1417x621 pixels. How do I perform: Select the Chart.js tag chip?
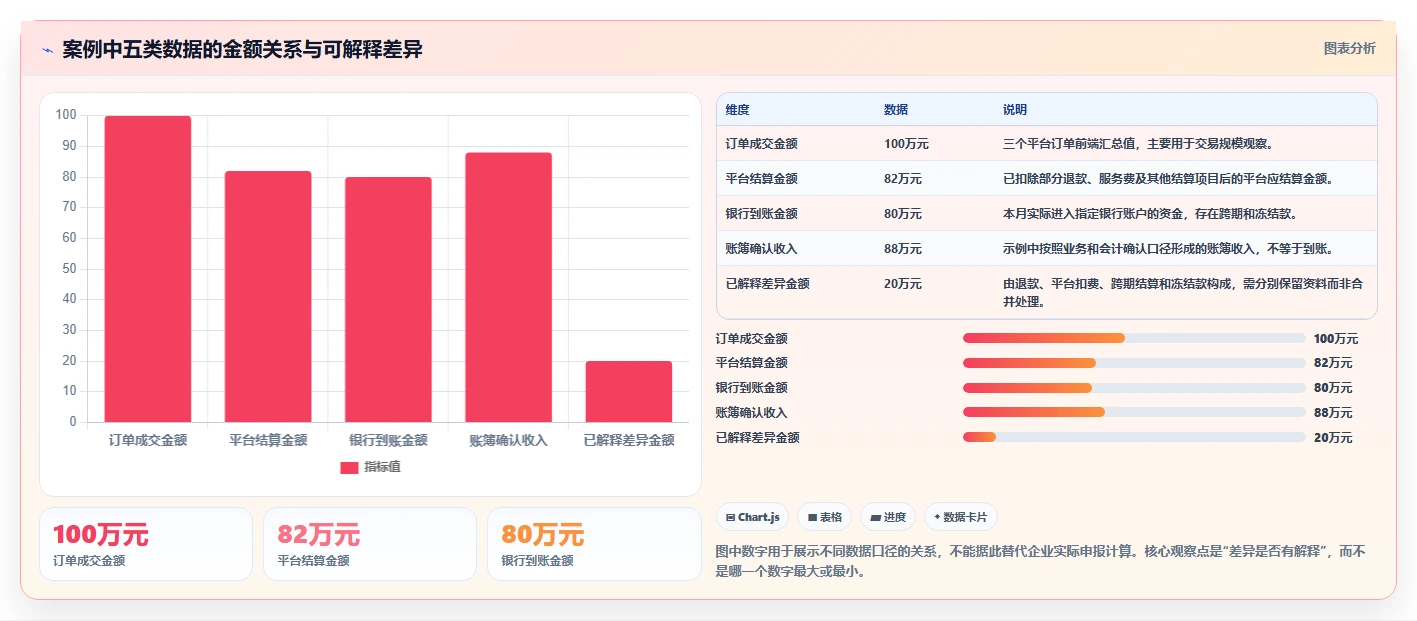pyautogui.click(x=752, y=517)
